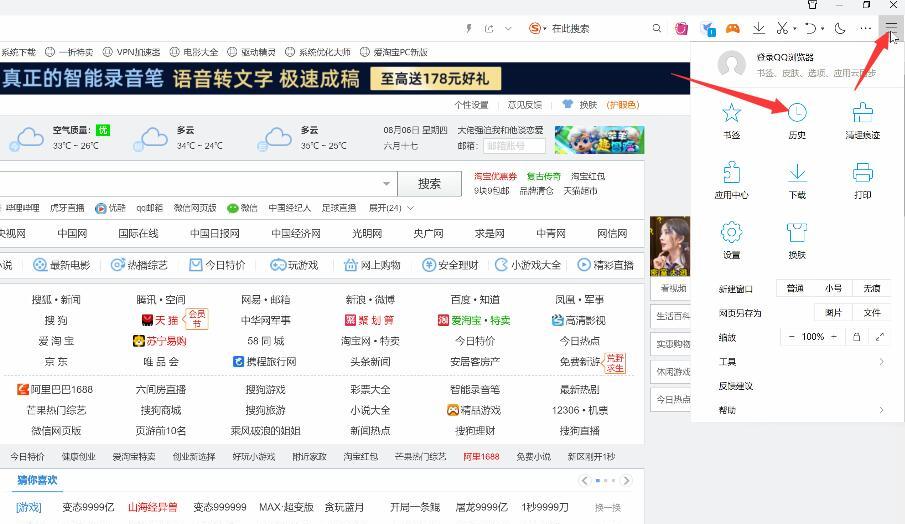Save the page as 图片
905x524 pixels.
click(833, 312)
